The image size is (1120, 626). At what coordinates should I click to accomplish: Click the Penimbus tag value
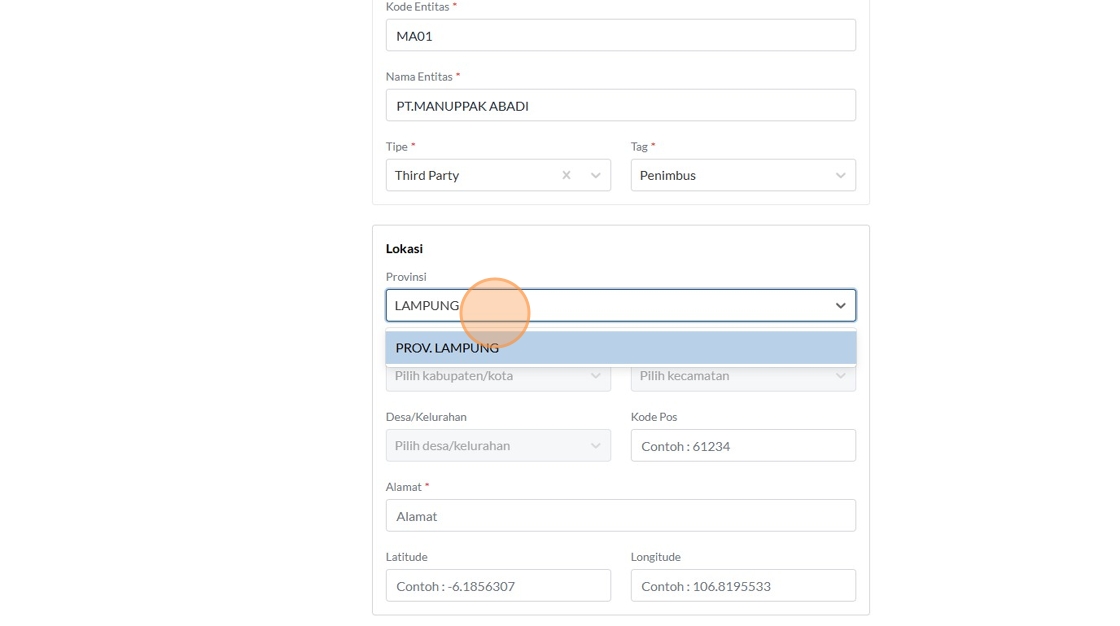[668, 175]
